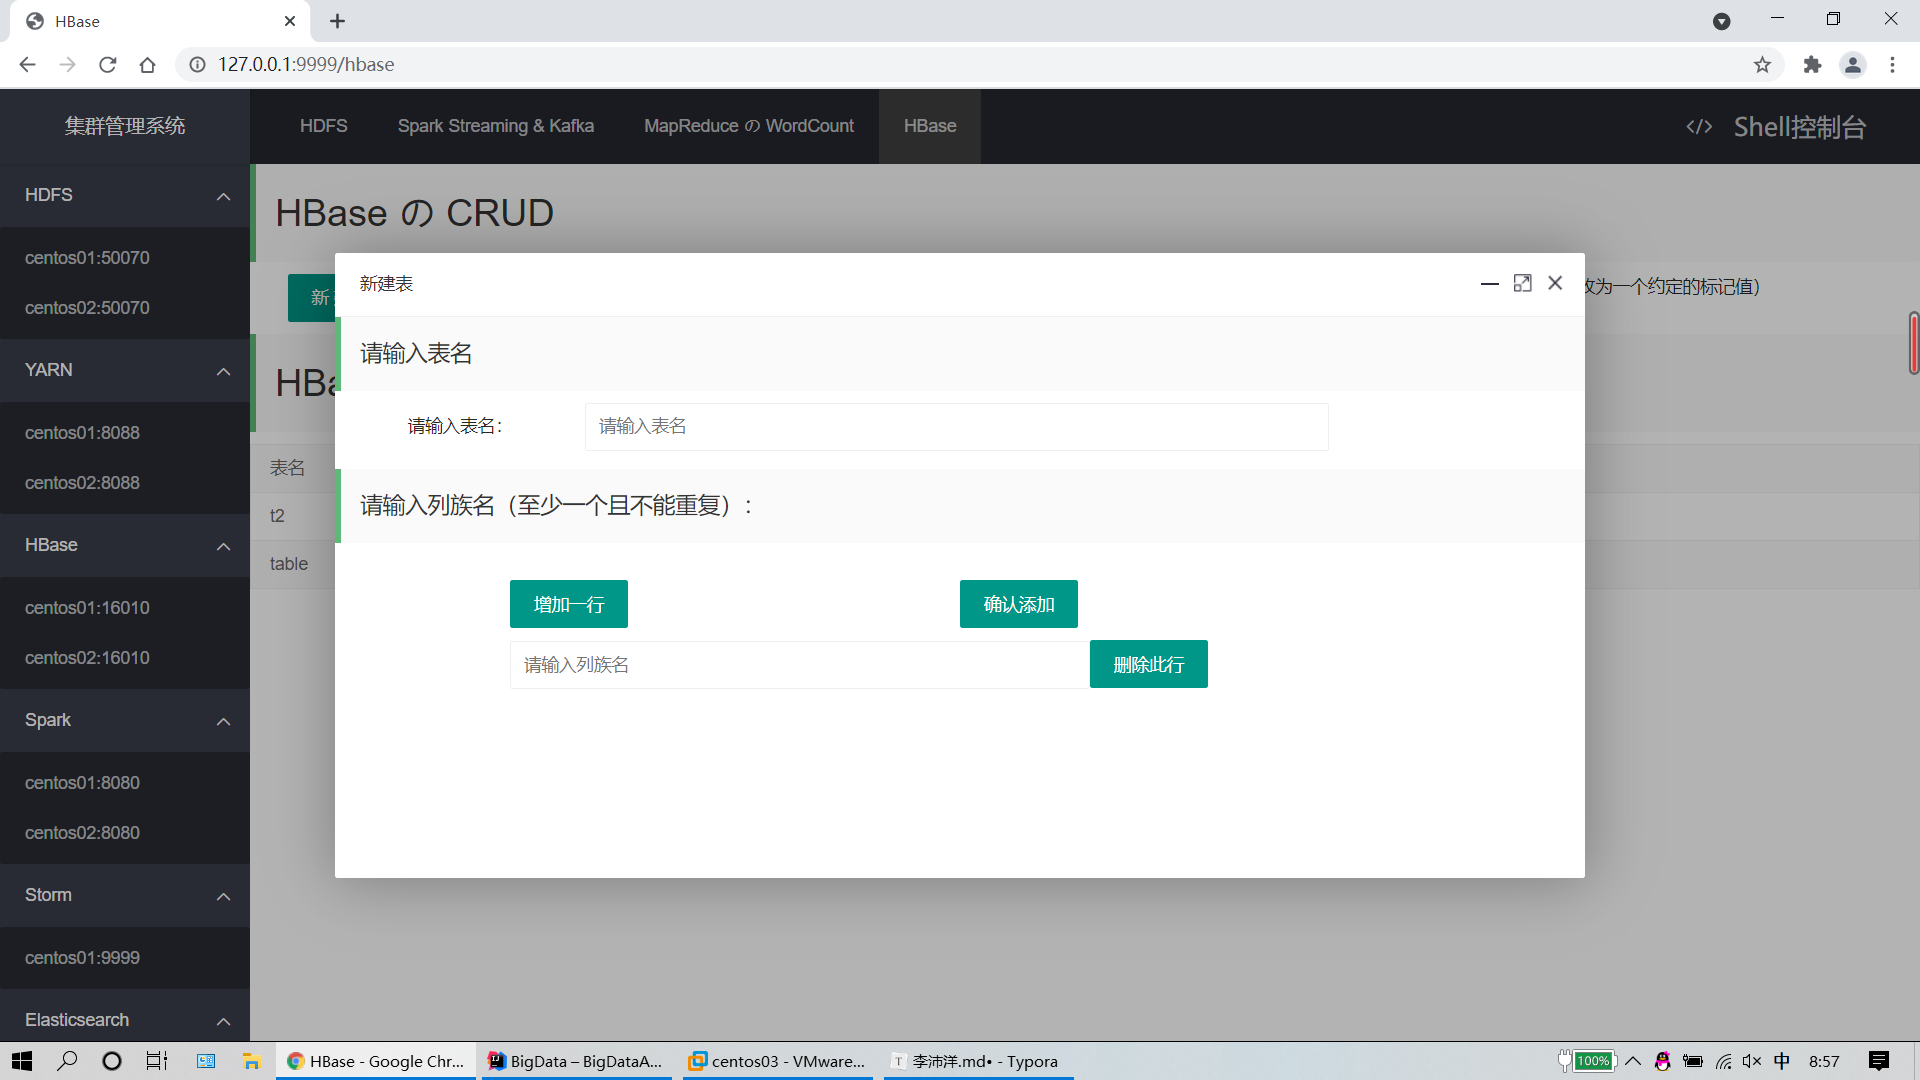Open centos01:8080 link

[82, 783]
